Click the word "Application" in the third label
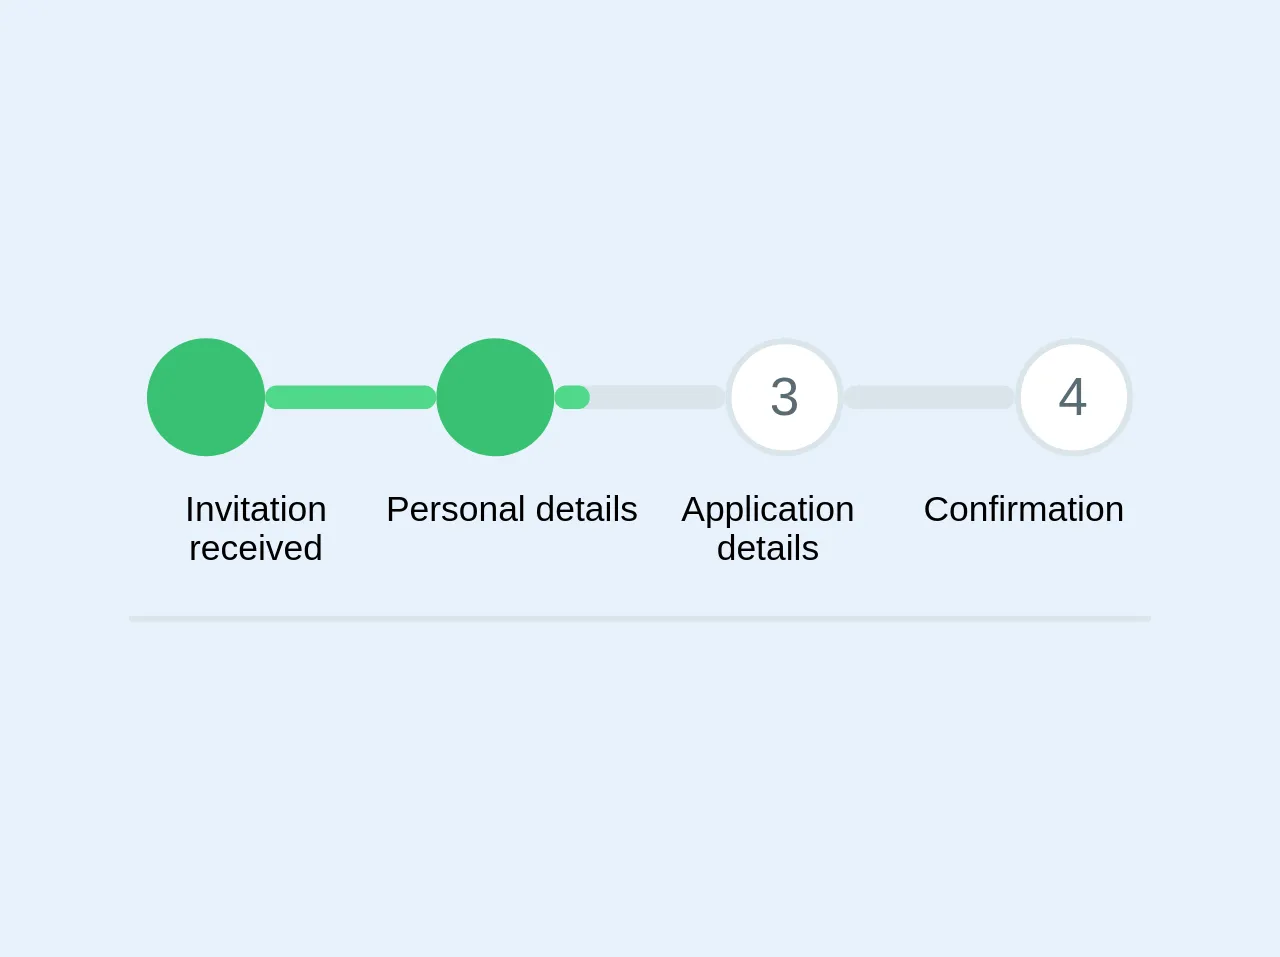This screenshot has width=1280, height=957. (767, 509)
